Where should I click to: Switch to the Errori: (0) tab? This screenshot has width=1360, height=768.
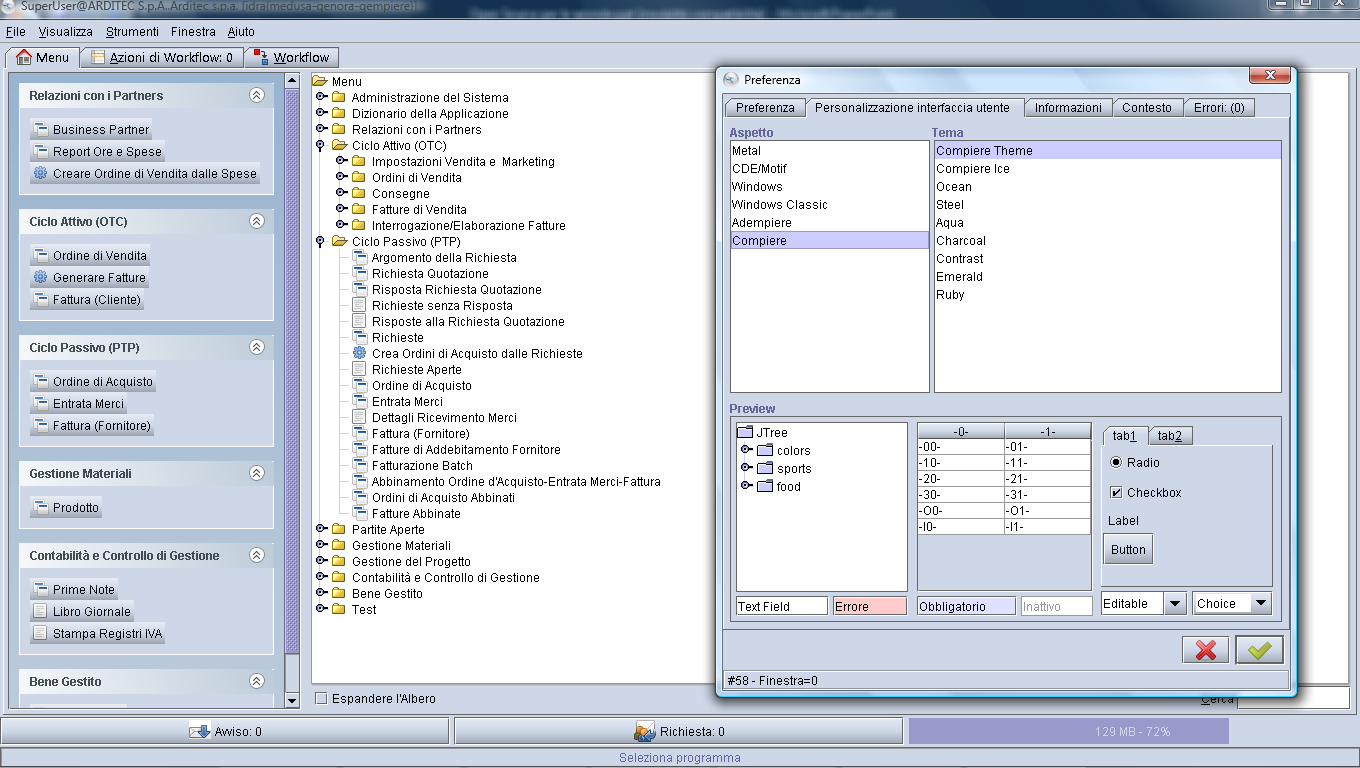[1219, 107]
